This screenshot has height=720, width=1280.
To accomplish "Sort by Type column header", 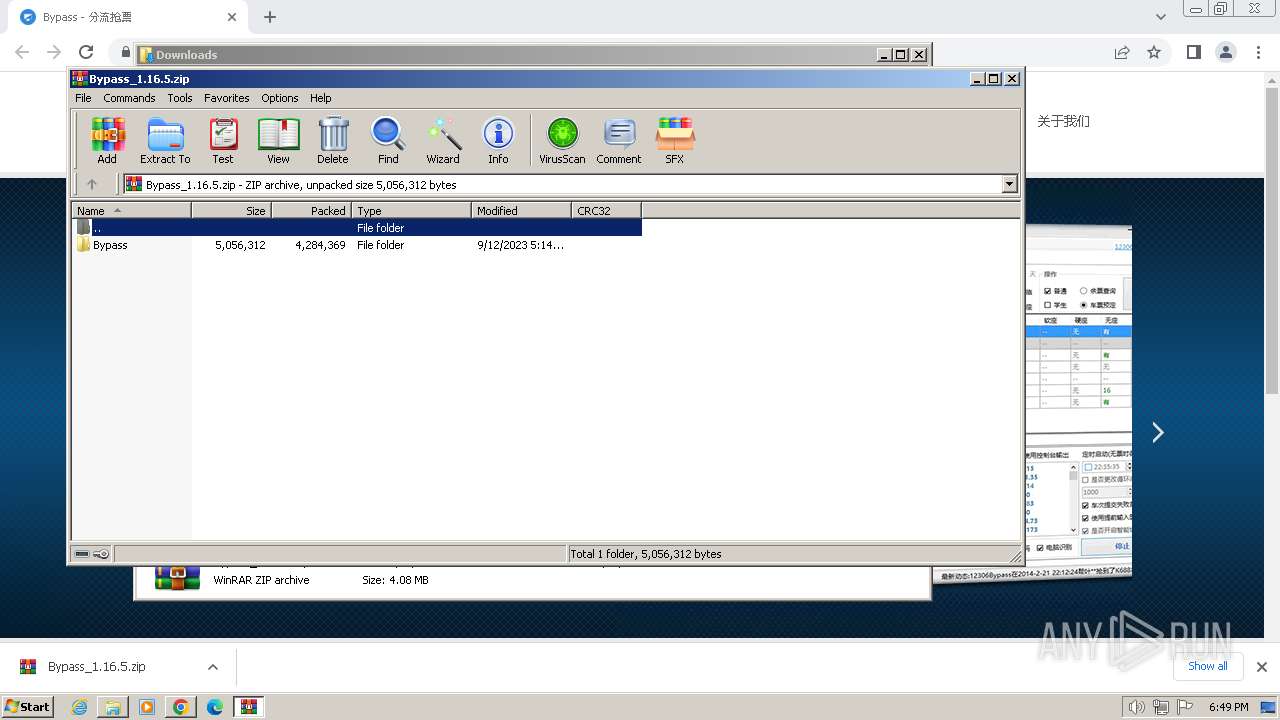I will (x=411, y=210).
